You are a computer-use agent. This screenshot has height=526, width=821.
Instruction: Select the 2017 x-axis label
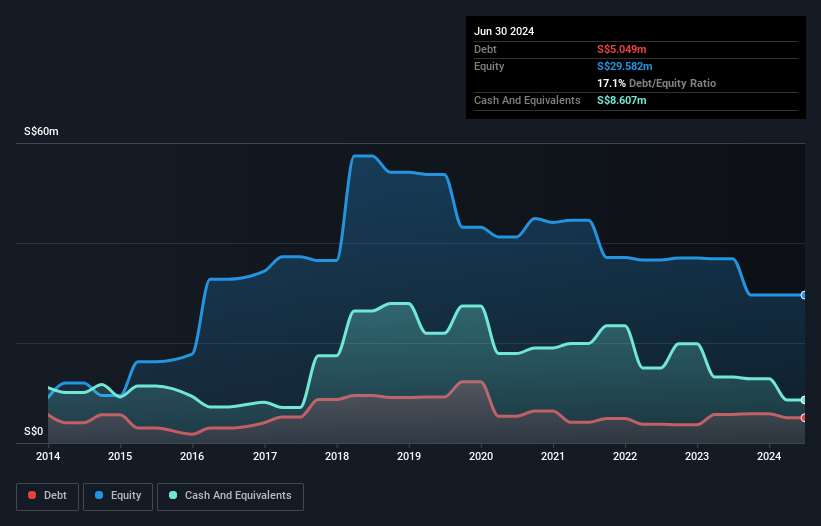coord(265,456)
